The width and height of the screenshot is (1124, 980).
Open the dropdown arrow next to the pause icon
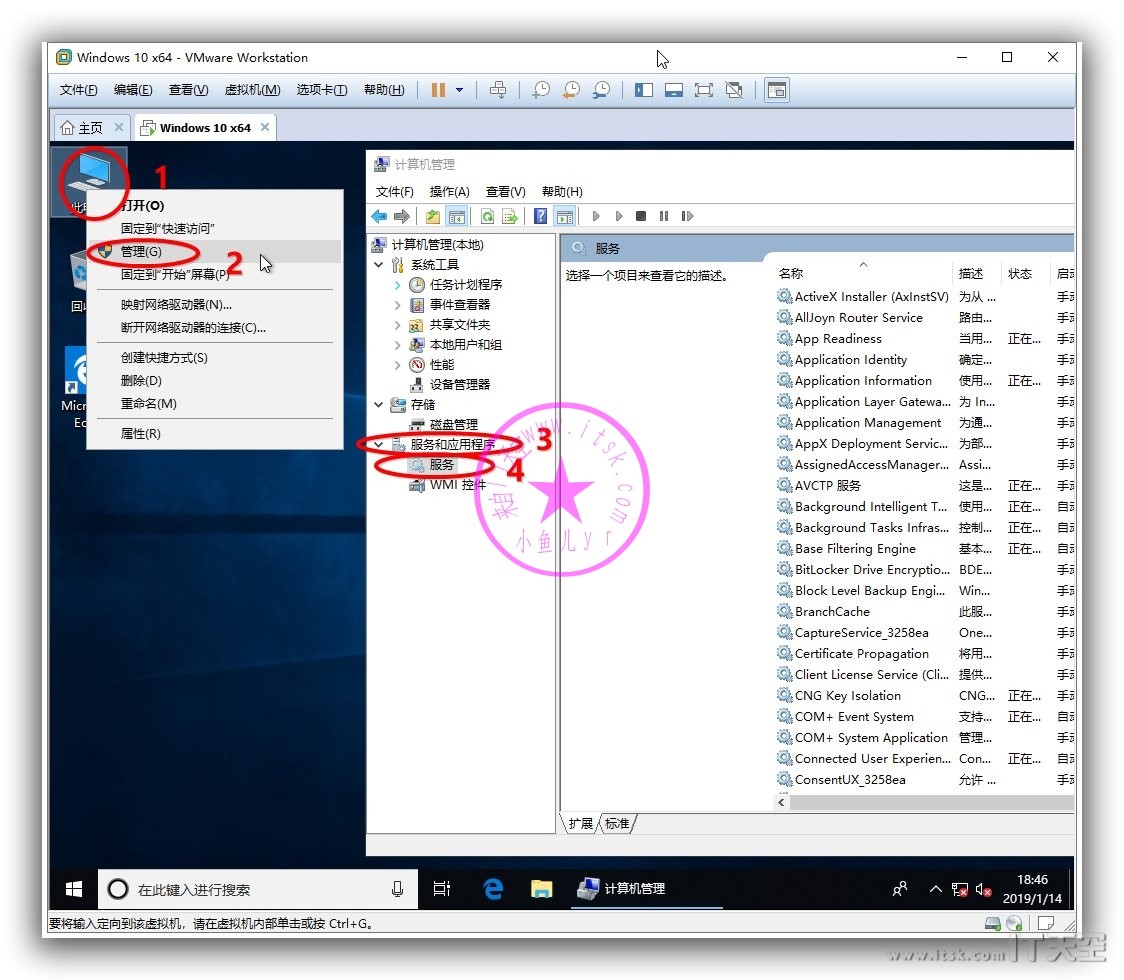click(x=459, y=90)
